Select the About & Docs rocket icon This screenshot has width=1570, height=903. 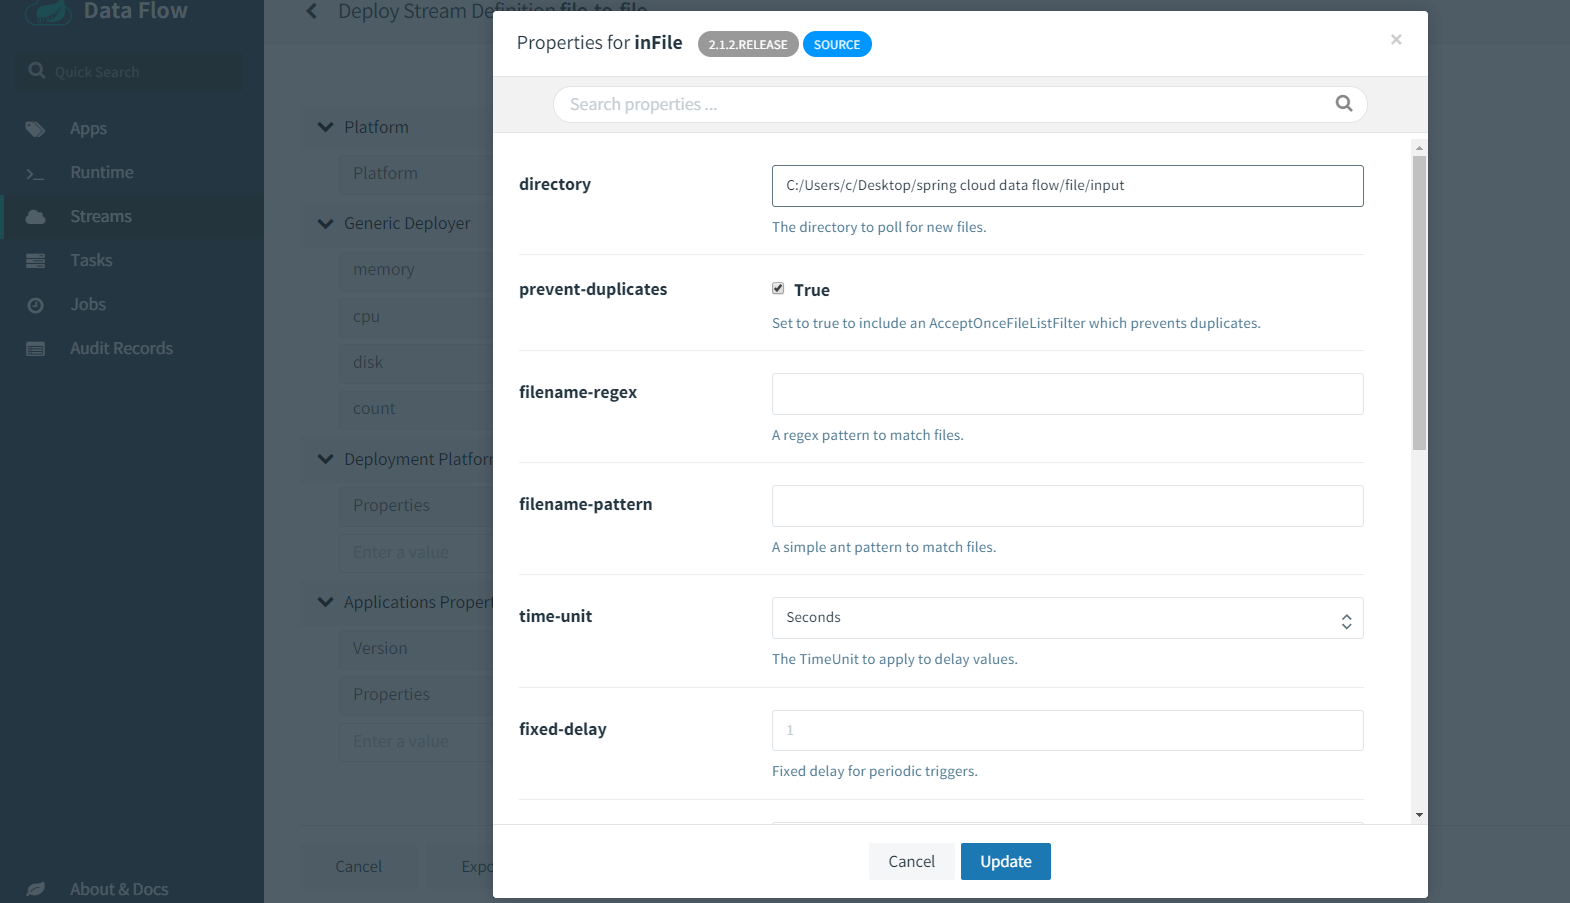pos(36,888)
